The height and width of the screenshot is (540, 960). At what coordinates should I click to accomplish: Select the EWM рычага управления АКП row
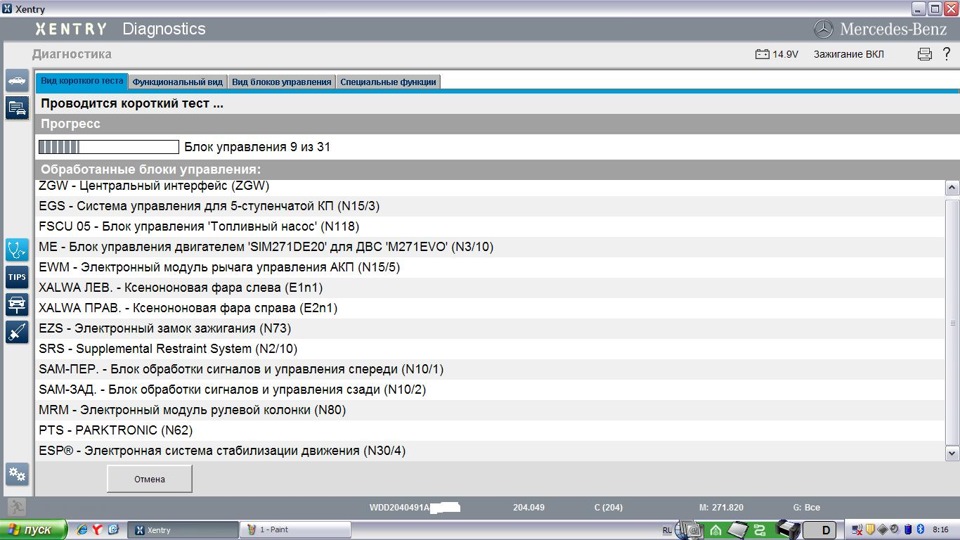point(490,267)
